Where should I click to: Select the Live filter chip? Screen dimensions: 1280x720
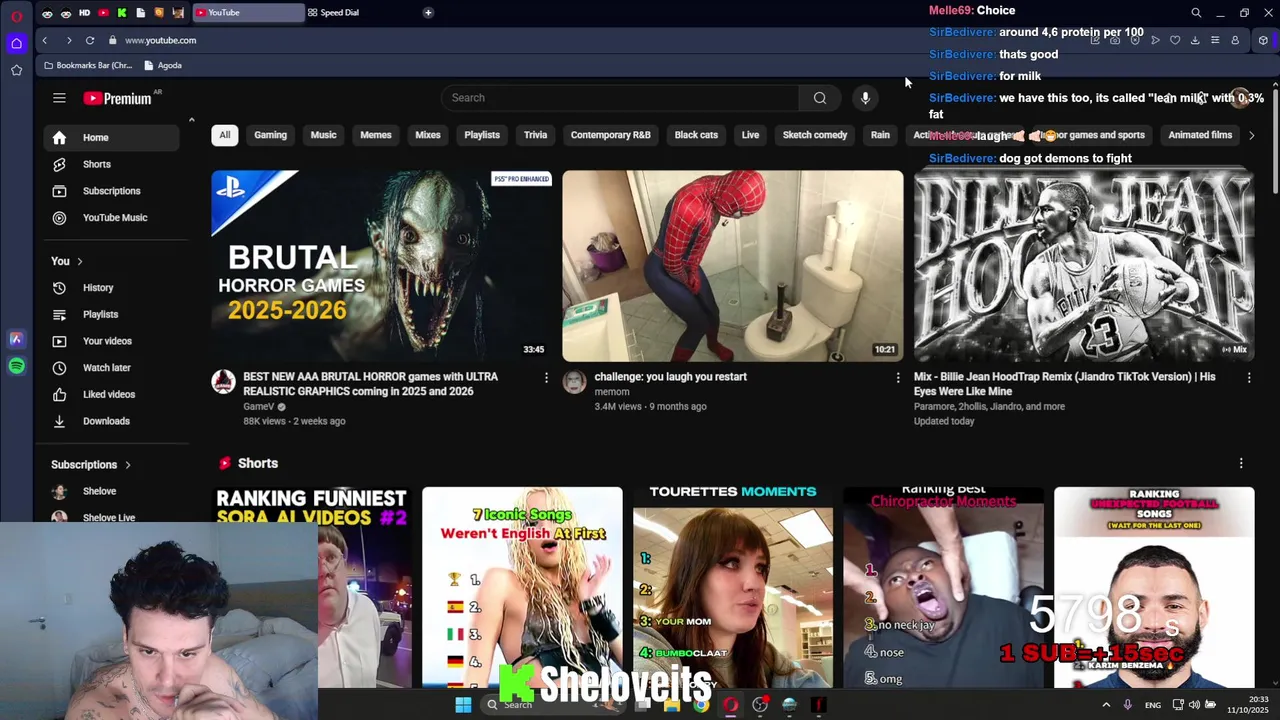[x=750, y=135]
